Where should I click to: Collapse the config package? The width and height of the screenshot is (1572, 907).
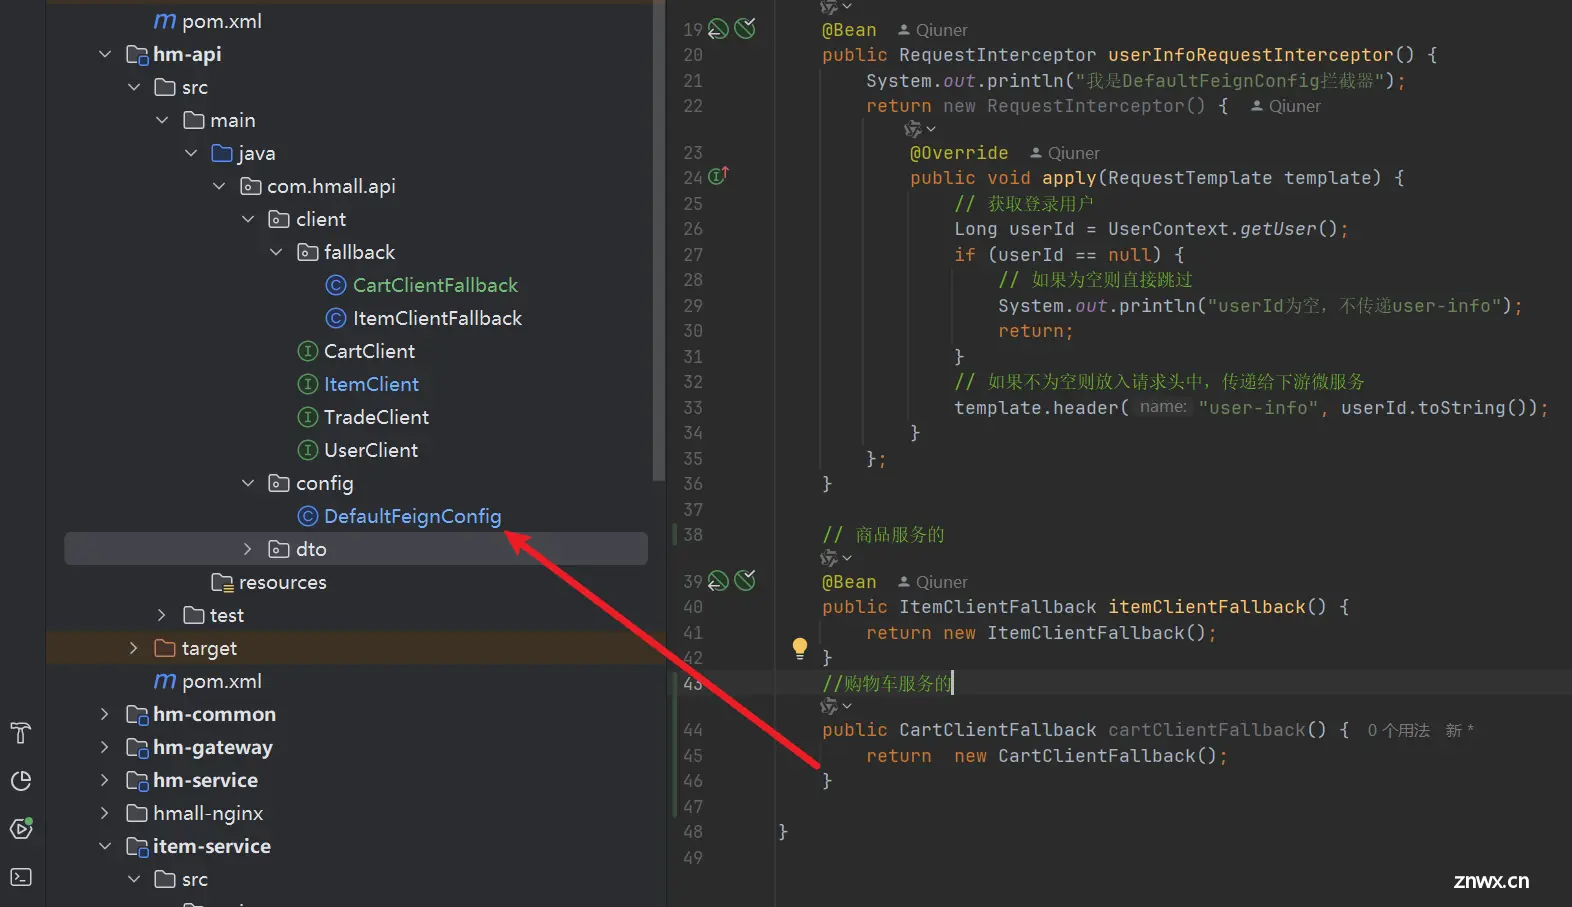pos(248,483)
